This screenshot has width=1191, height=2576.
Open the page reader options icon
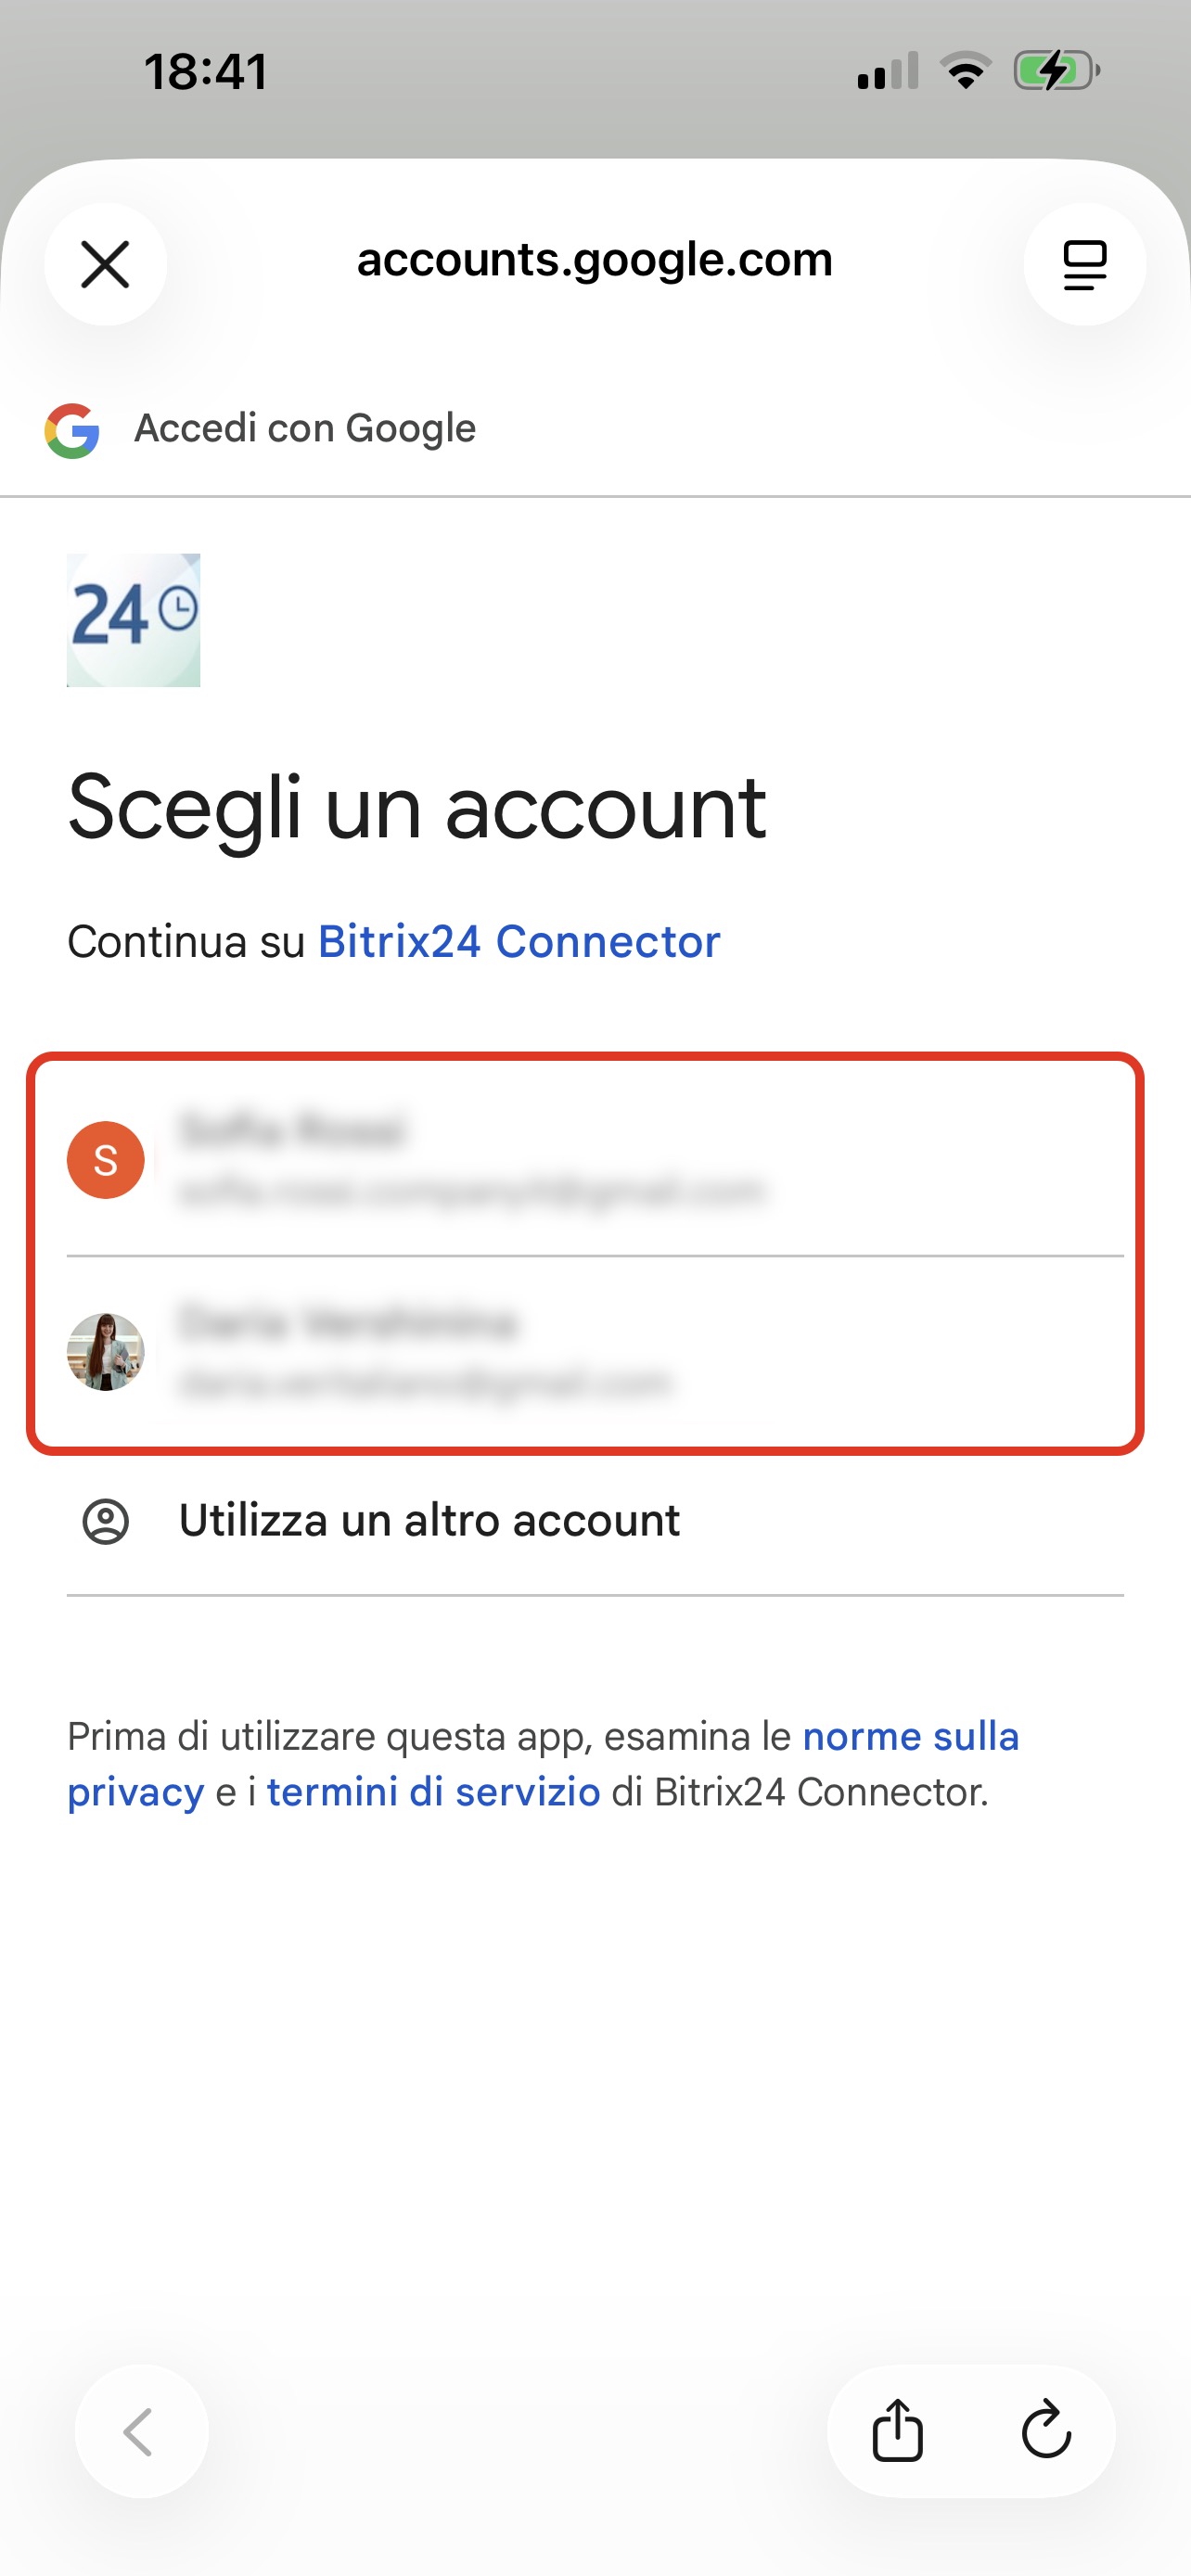pyautogui.click(x=1084, y=264)
